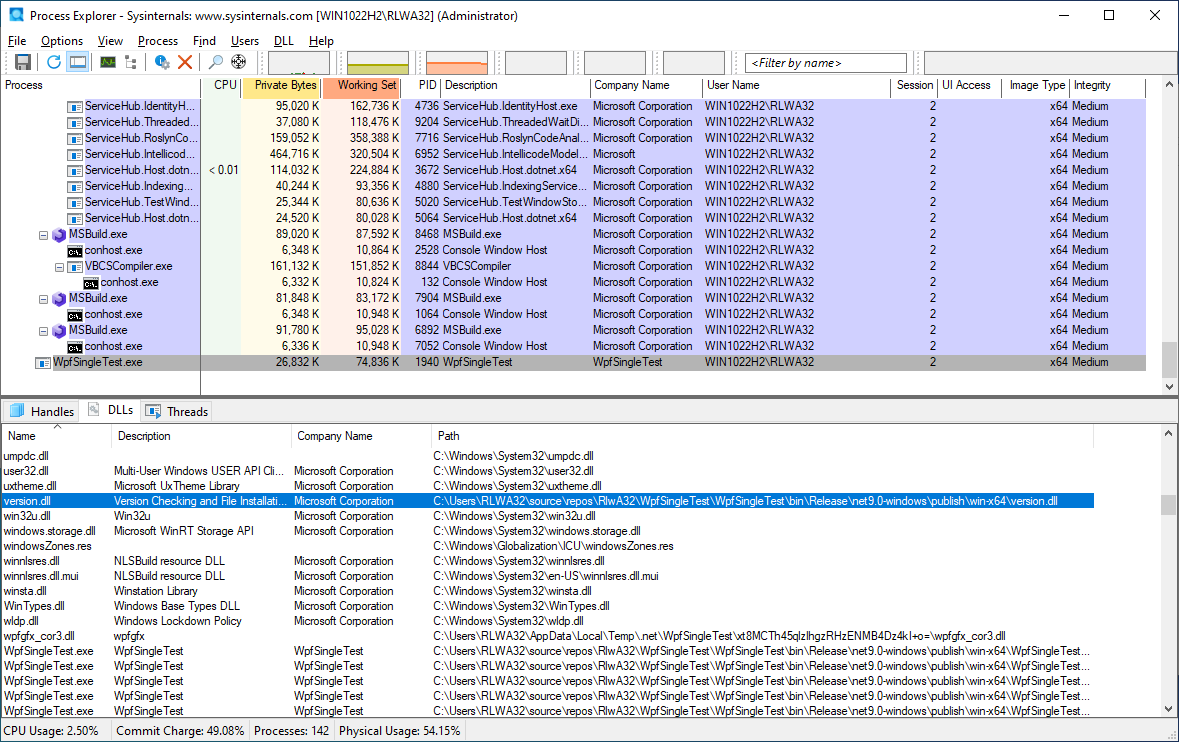Open the Users menu
The image size is (1179, 742).
(x=244, y=41)
